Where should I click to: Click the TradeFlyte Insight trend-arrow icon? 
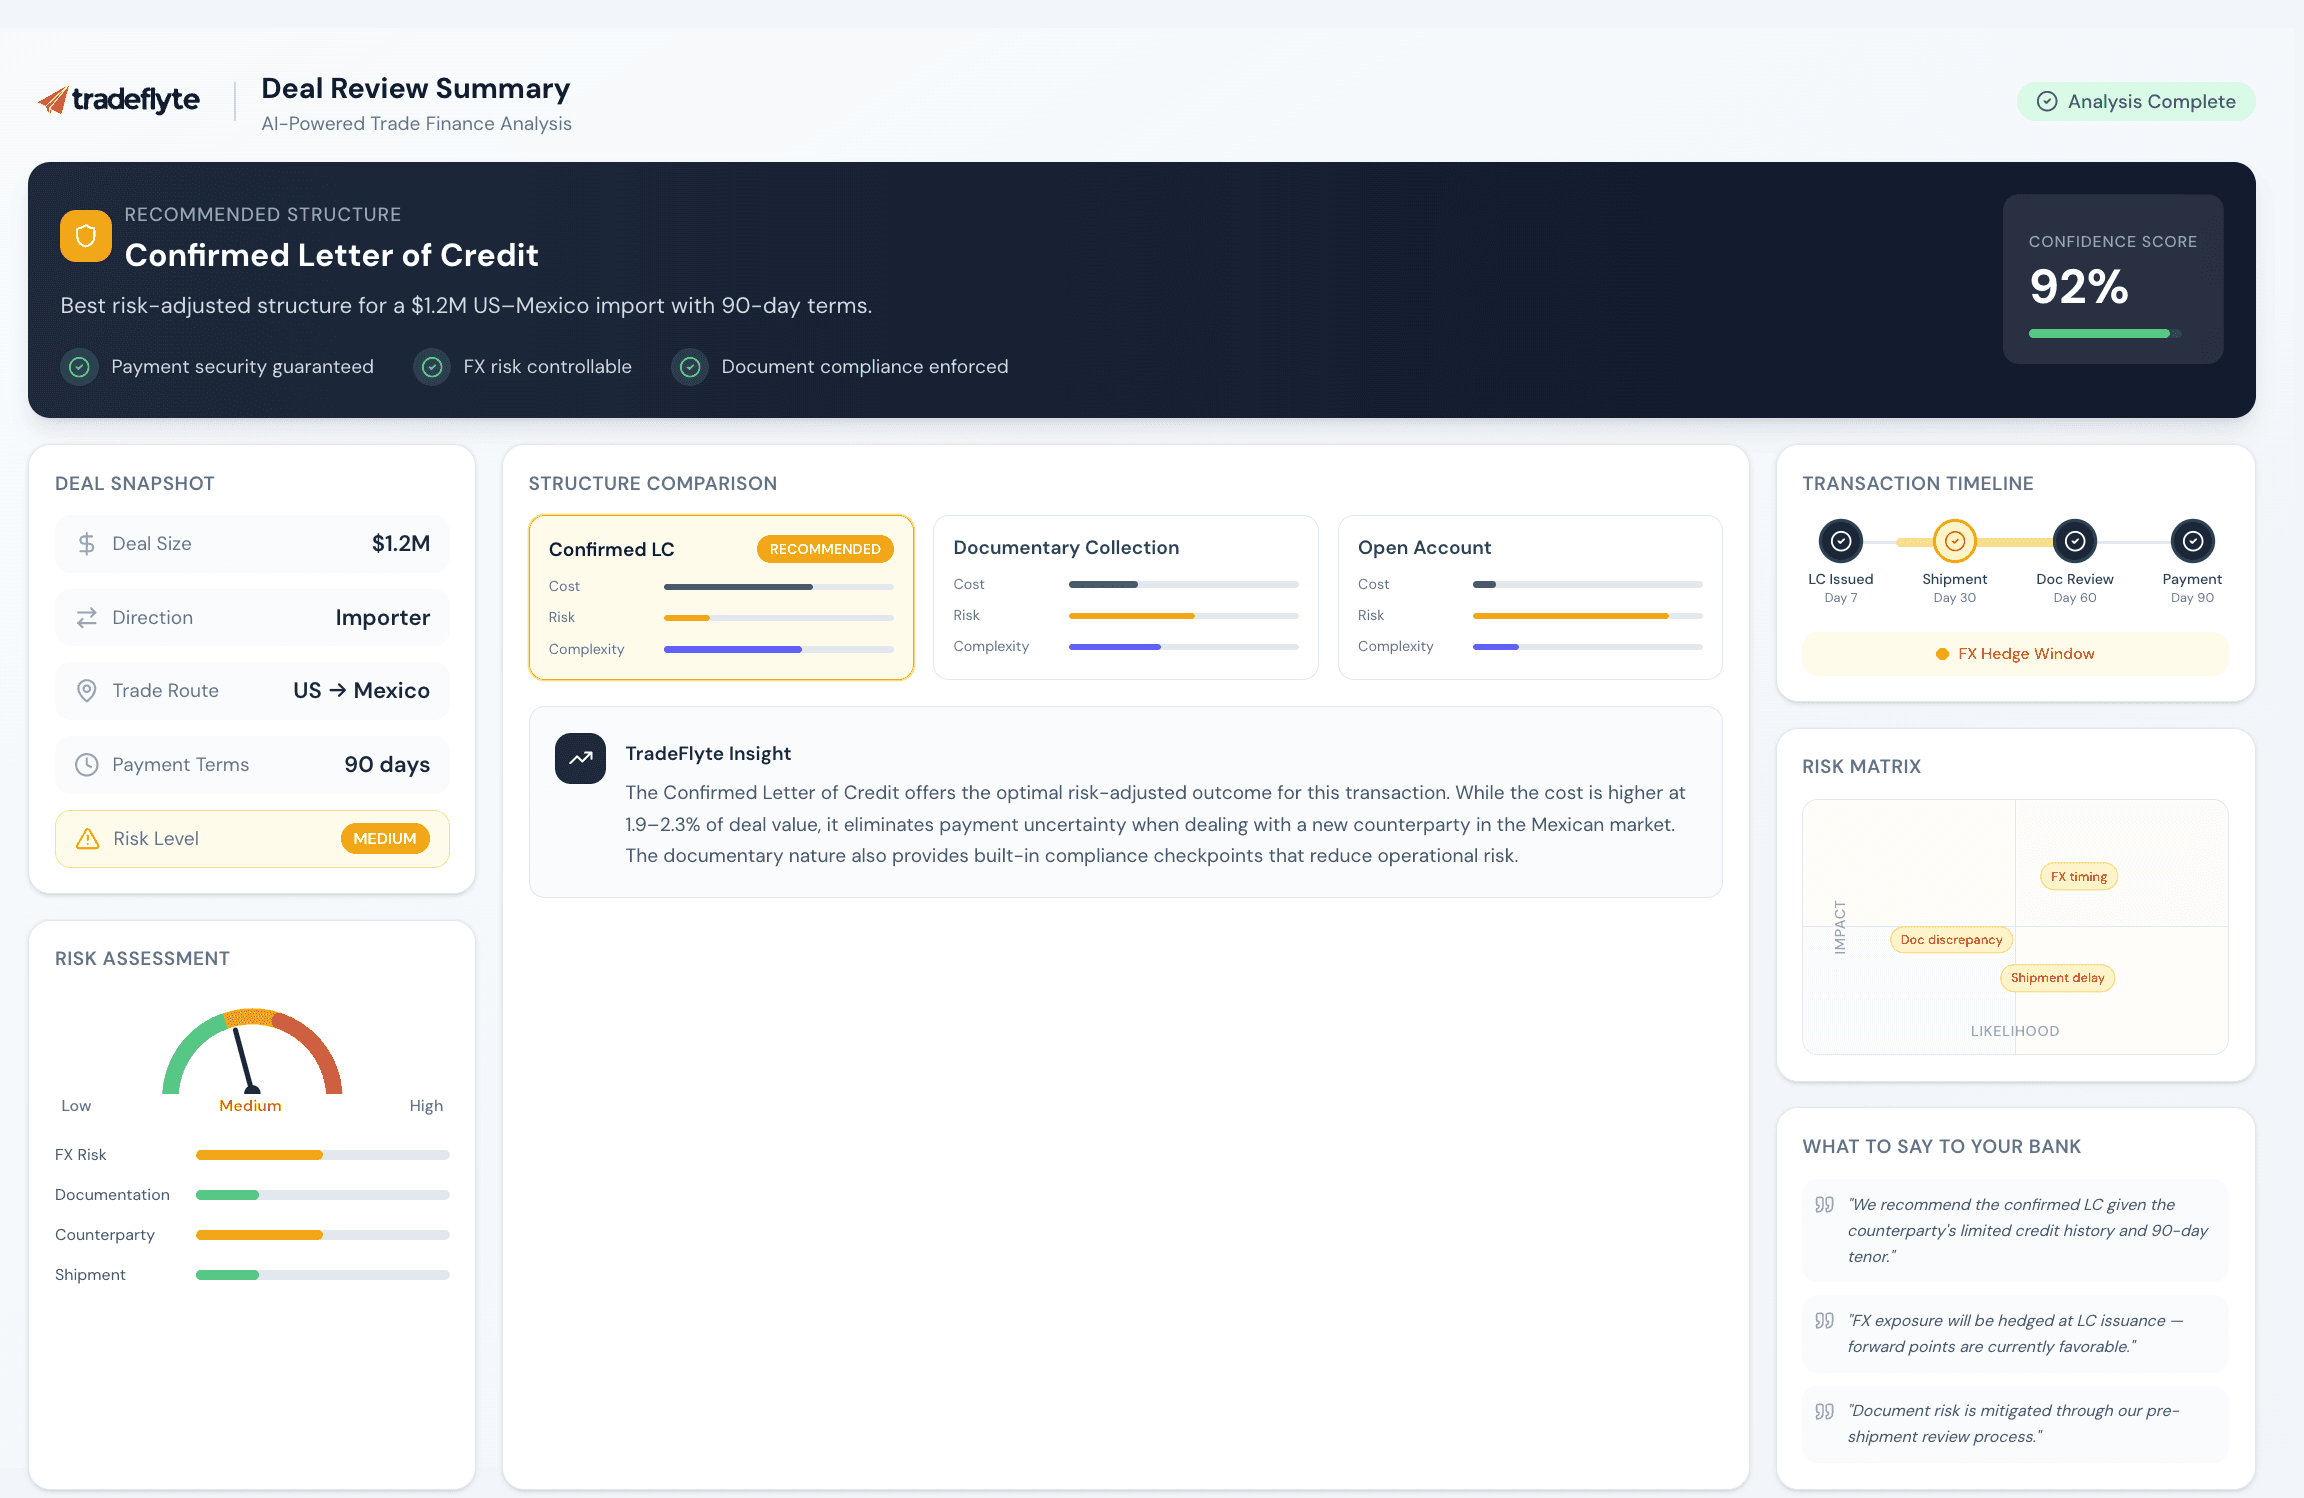pos(580,758)
